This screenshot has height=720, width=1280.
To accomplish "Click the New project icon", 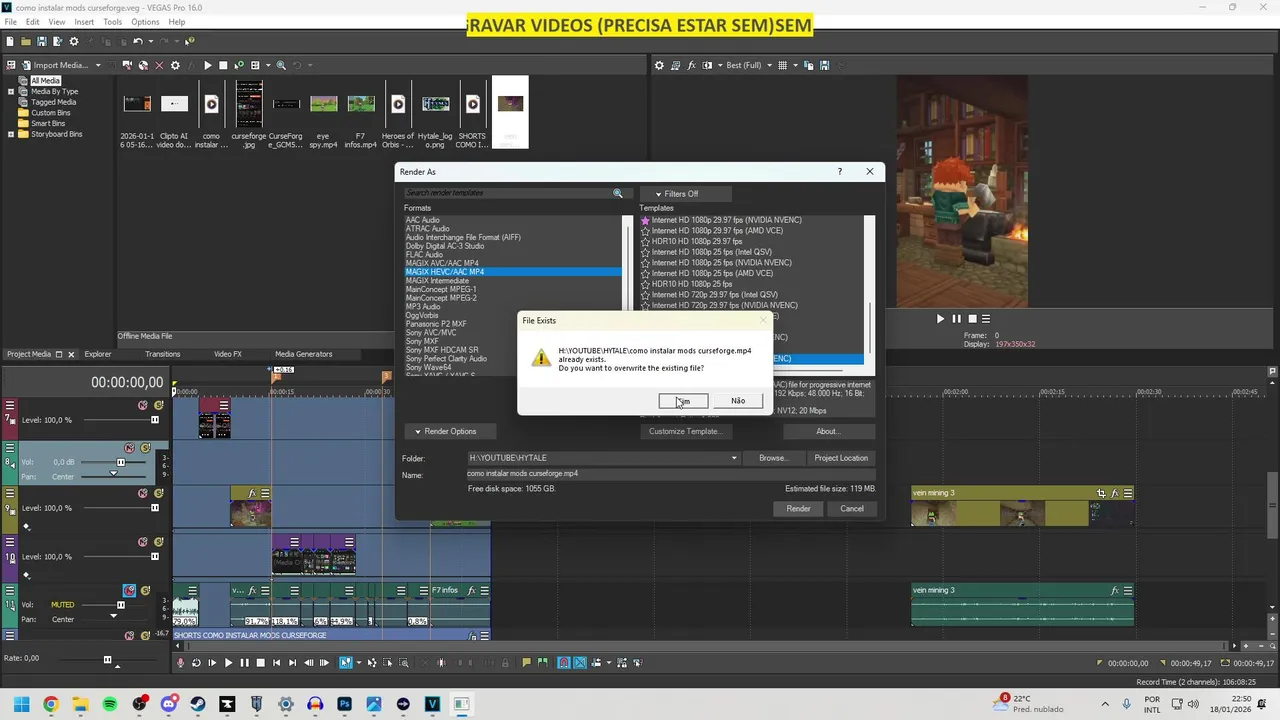I will click(x=10, y=41).
